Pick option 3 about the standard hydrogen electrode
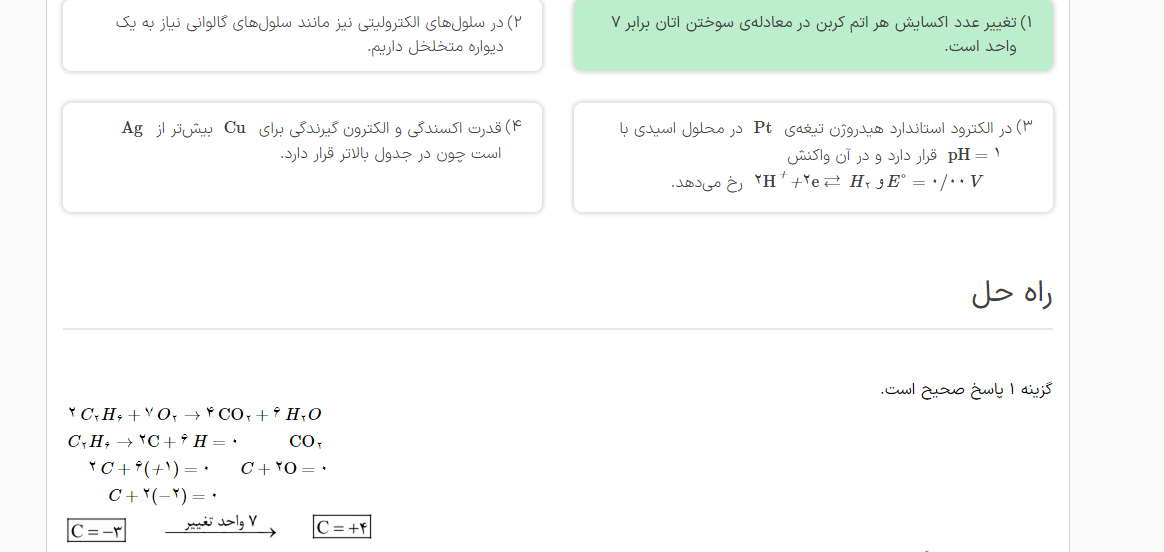The height and width of the screenshot is (552, 1164). pyautogui.click(x=813, y=157)
